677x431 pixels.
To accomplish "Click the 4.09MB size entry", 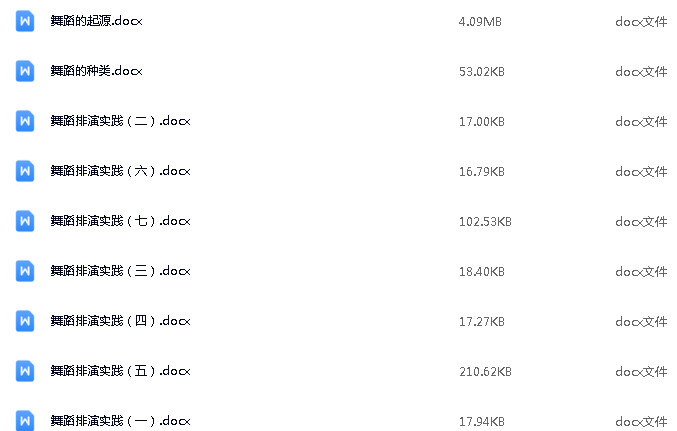I will click(x=480, y=22).
